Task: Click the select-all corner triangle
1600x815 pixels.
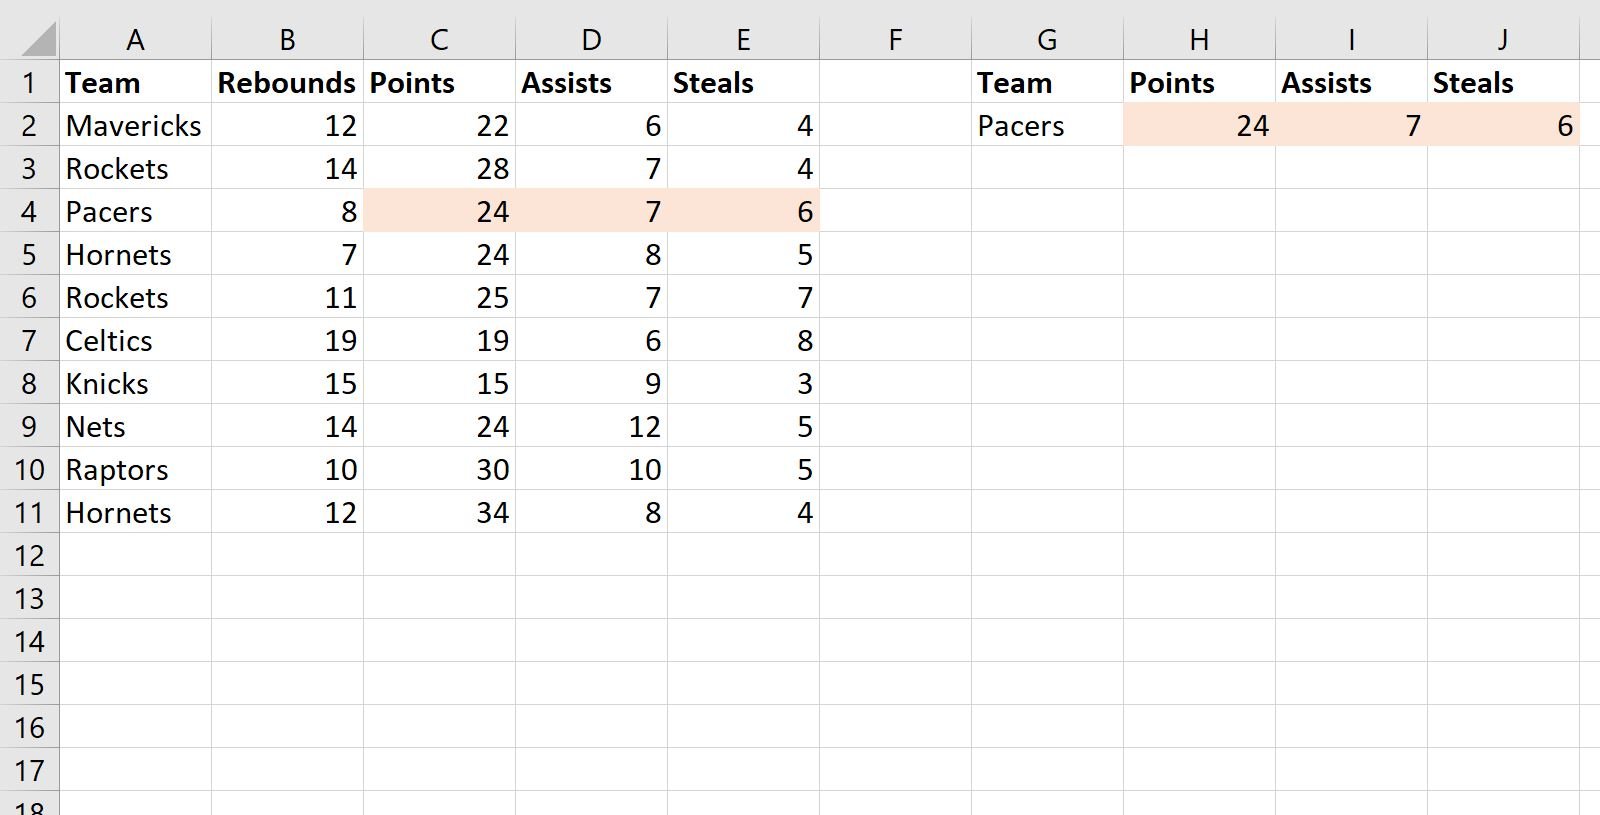Action: point(38,40)
